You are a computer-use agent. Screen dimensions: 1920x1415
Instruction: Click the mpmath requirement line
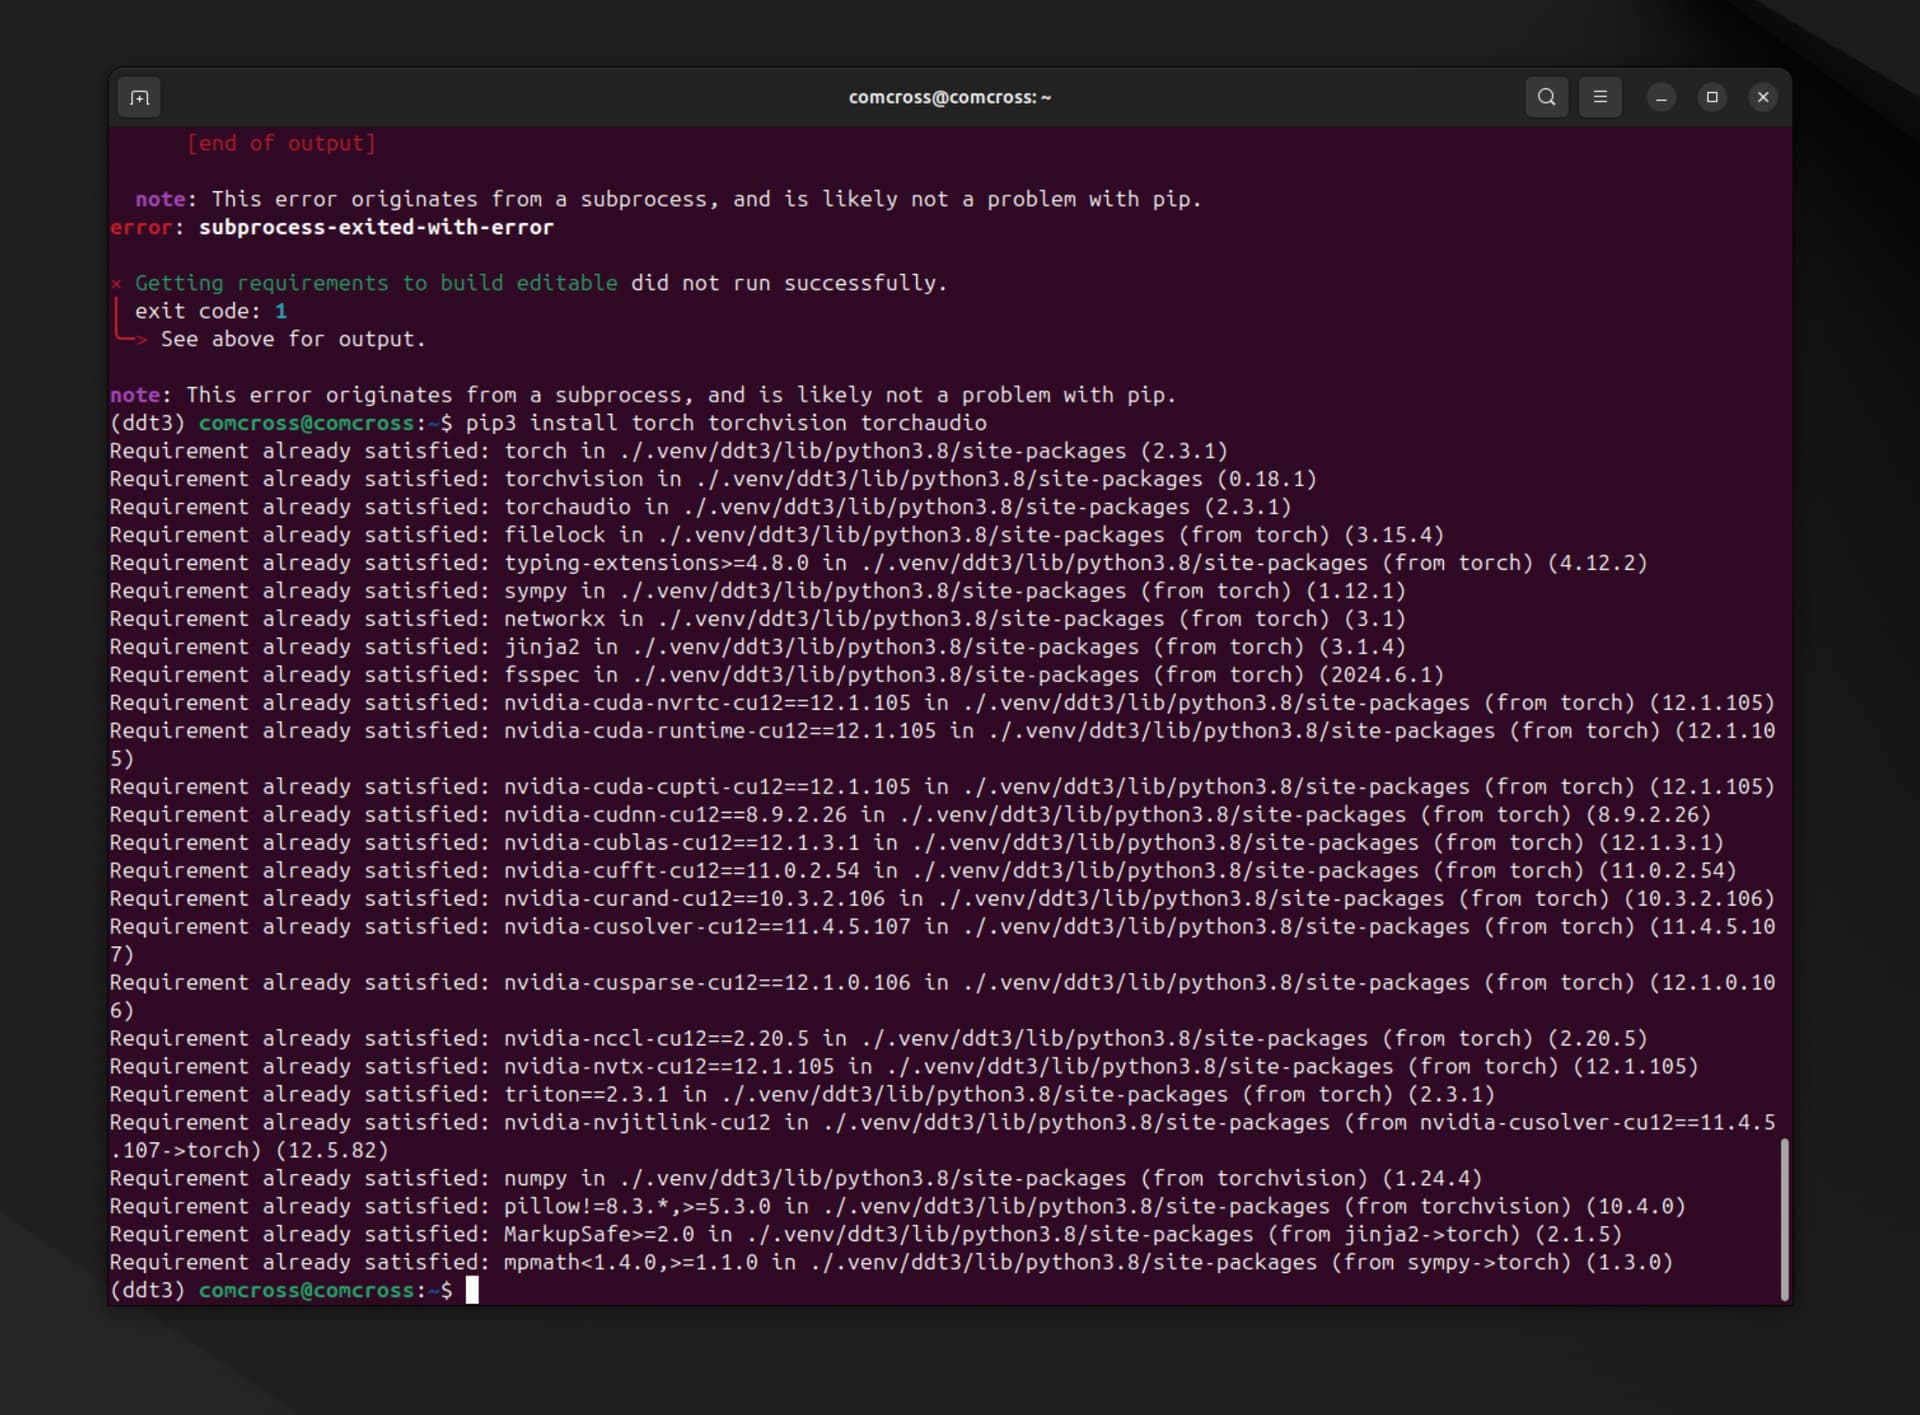[630, 1262]
